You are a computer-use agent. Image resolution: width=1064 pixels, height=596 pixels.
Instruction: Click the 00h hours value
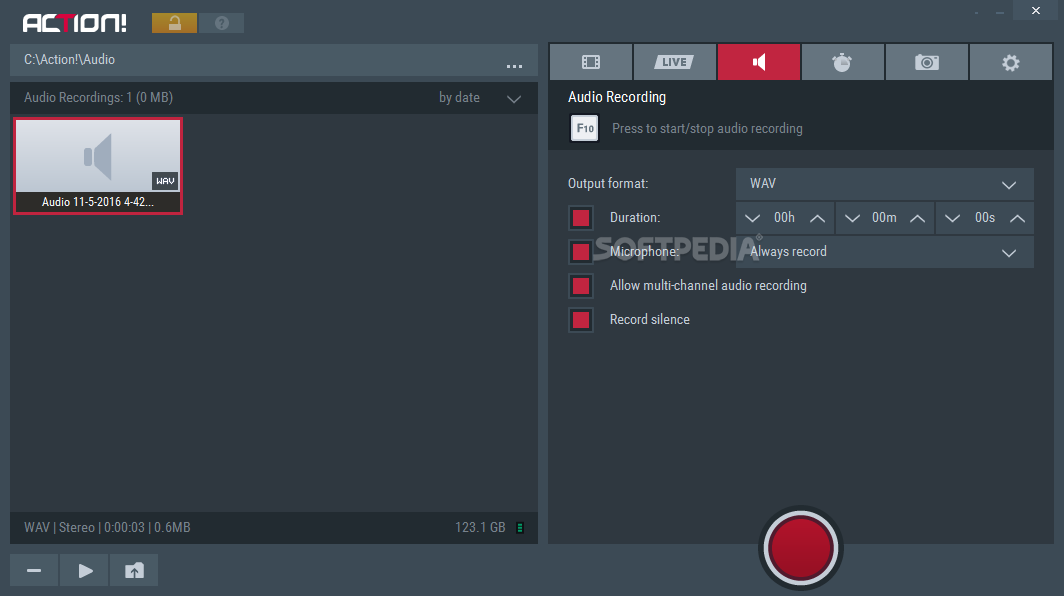tap(784, 218)
